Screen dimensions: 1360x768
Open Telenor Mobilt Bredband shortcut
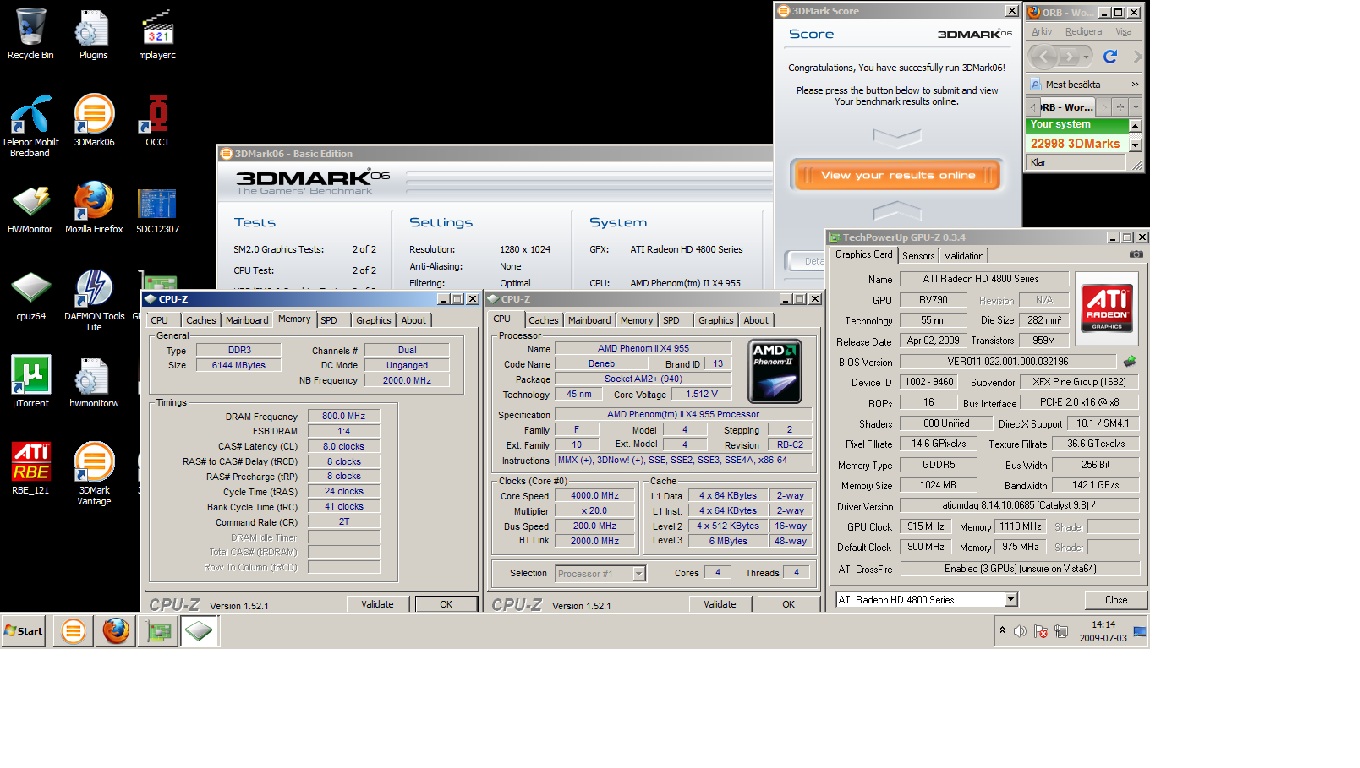[30, 126]
